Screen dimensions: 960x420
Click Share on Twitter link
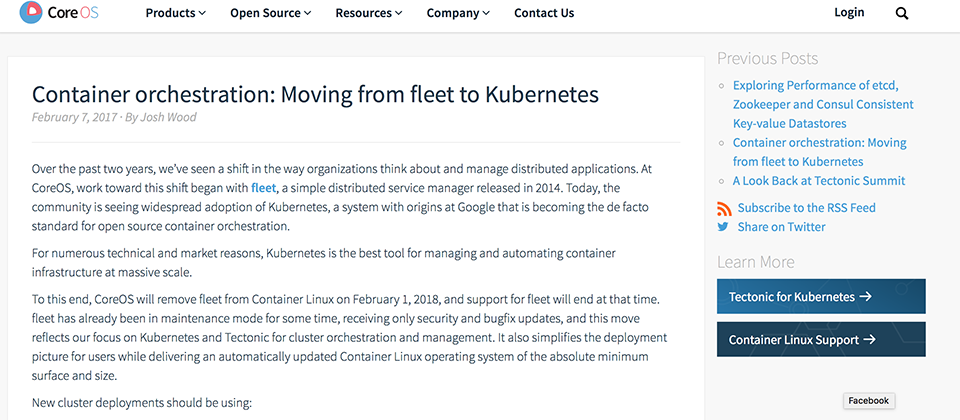point(781,227)
